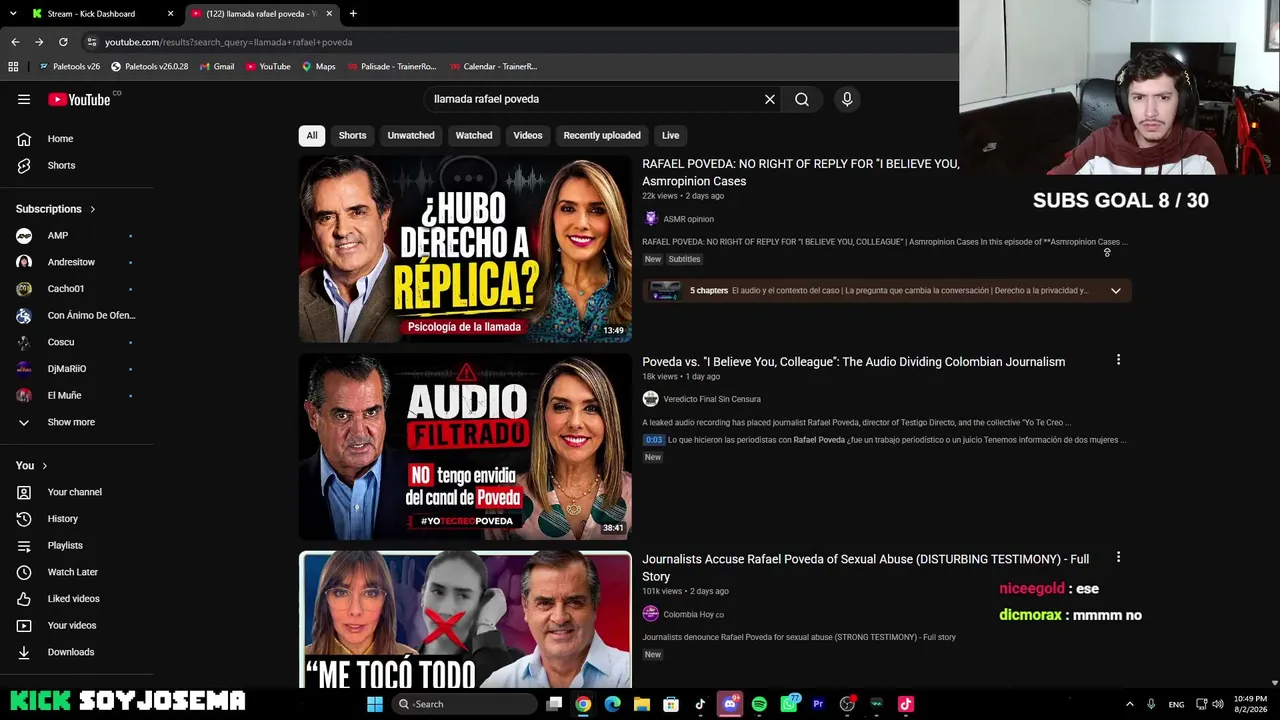1280x720 pixels.
Task: Filter results to Videos only
Action: click(528, 135)
